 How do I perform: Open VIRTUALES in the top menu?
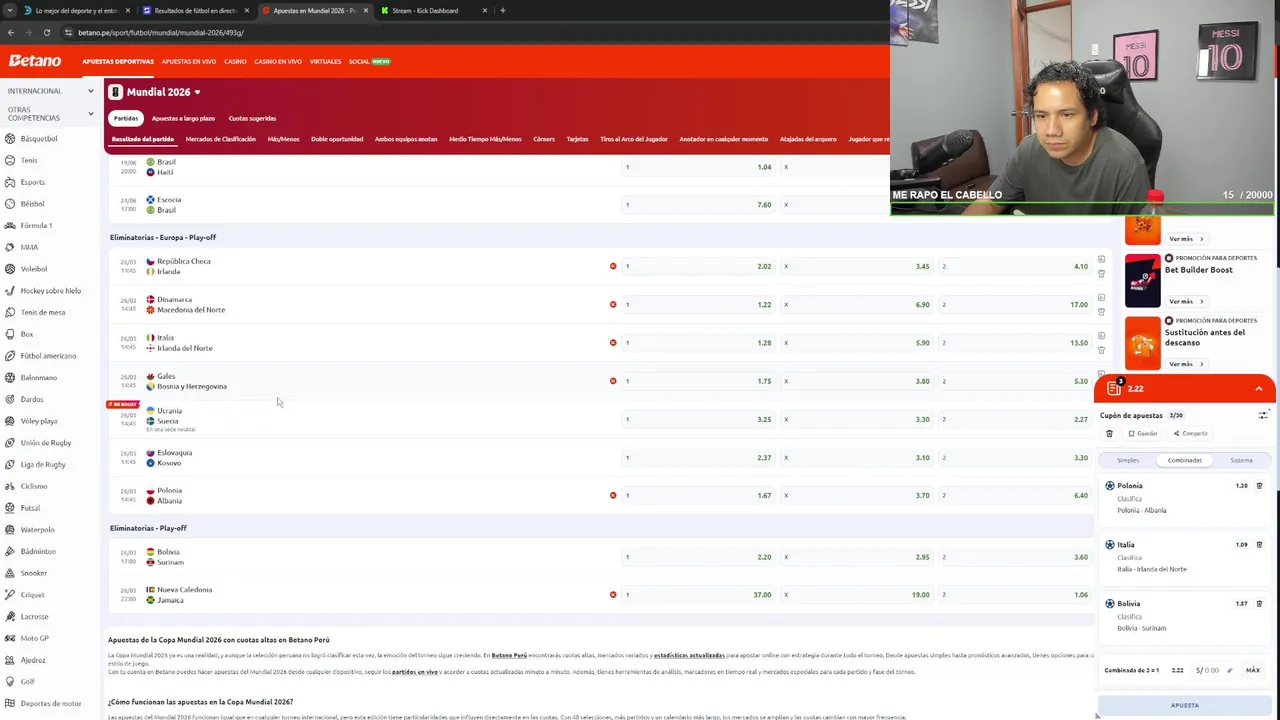tap(325, 61)
